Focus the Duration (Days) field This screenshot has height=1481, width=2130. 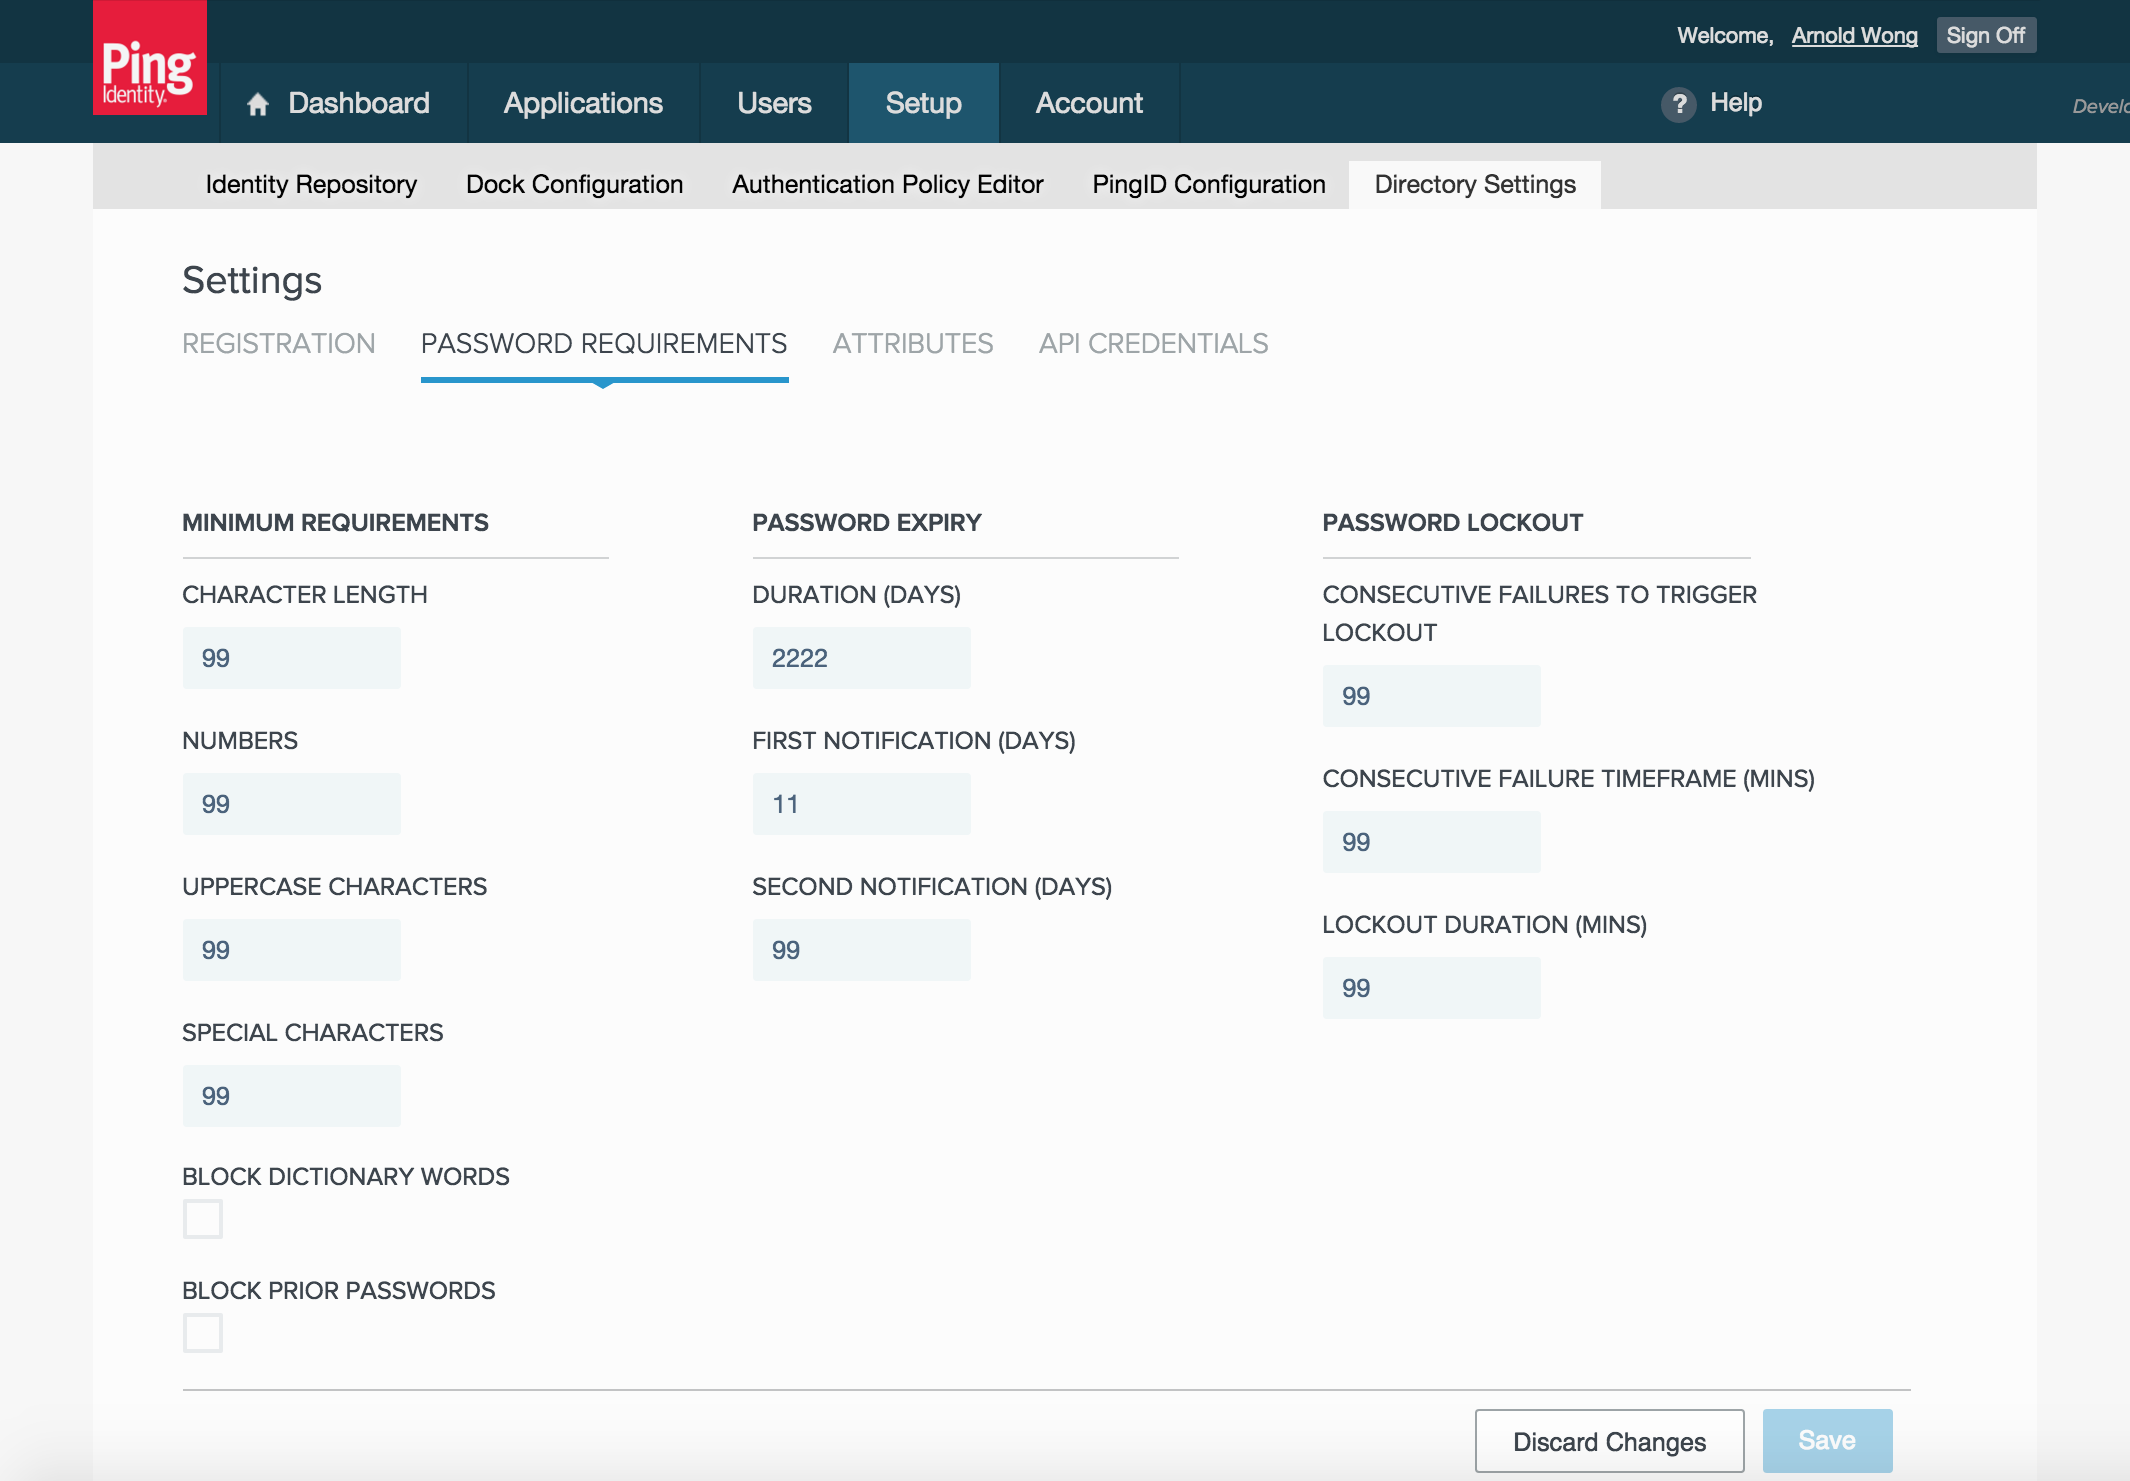861,658
